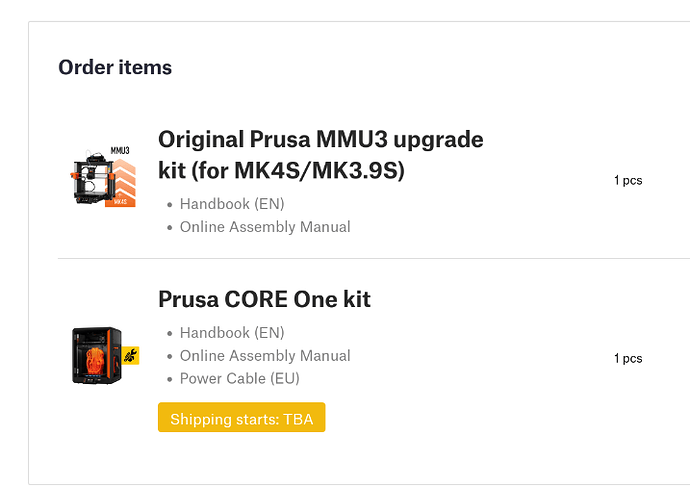The image size is (690, 486).
Task: Click the yellow Shipping starts: TBA badge
Action: click(x=242, y=418)
